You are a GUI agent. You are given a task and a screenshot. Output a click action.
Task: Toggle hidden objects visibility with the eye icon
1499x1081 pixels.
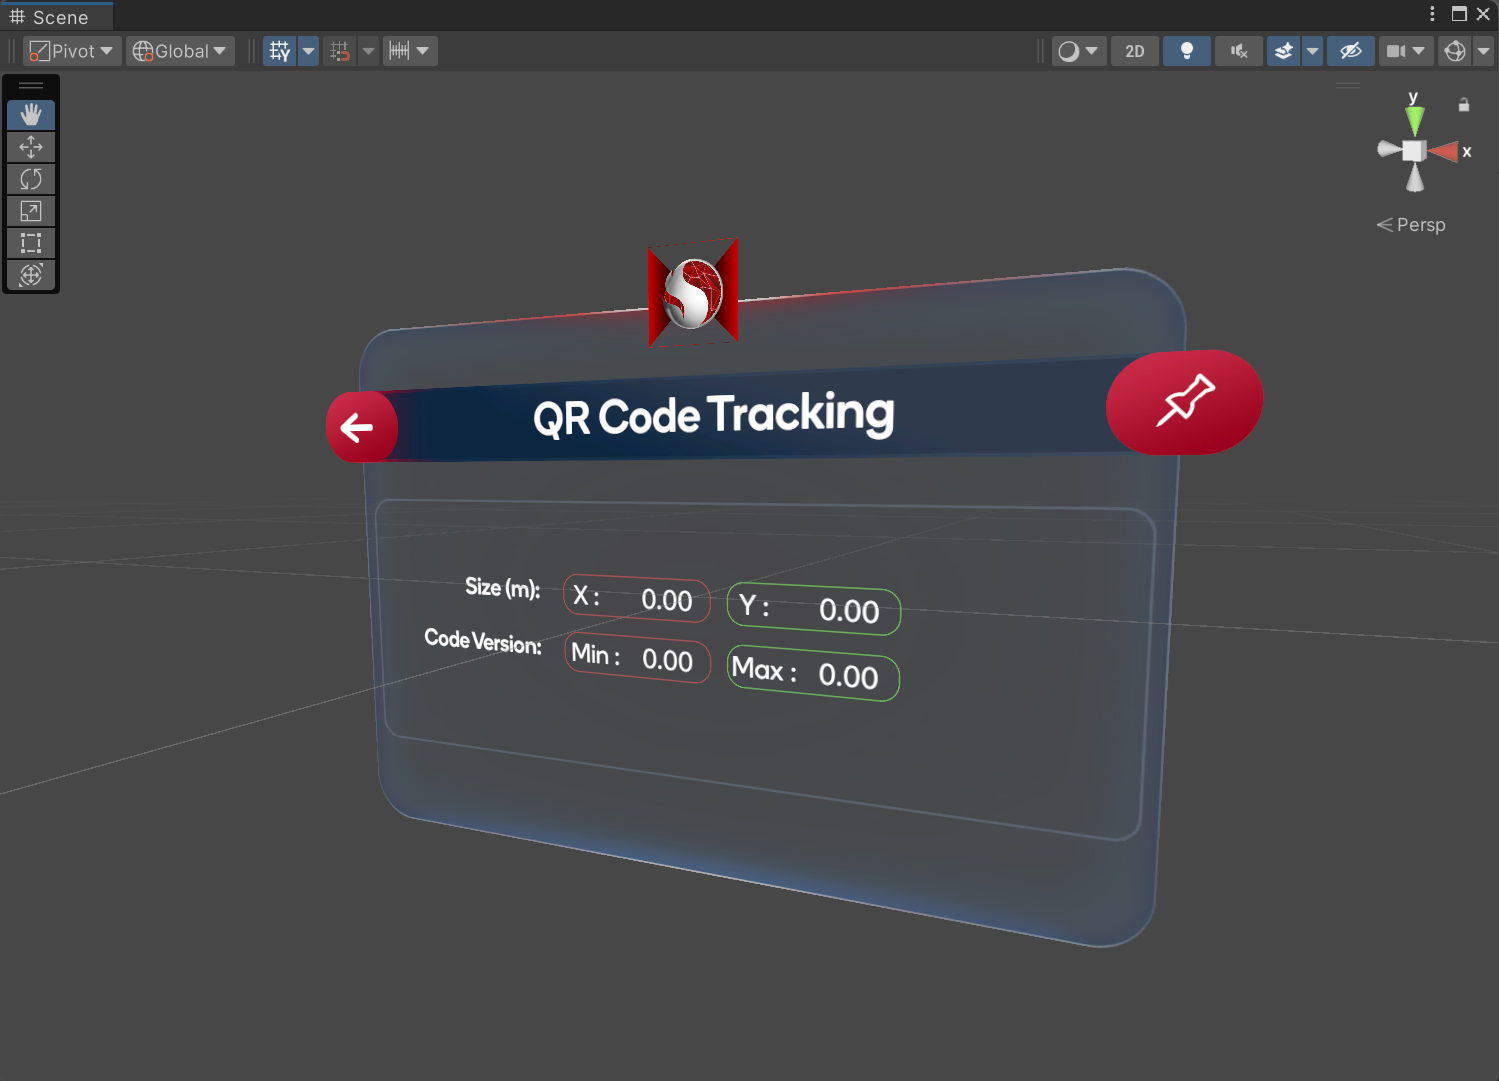point(1351,51)
